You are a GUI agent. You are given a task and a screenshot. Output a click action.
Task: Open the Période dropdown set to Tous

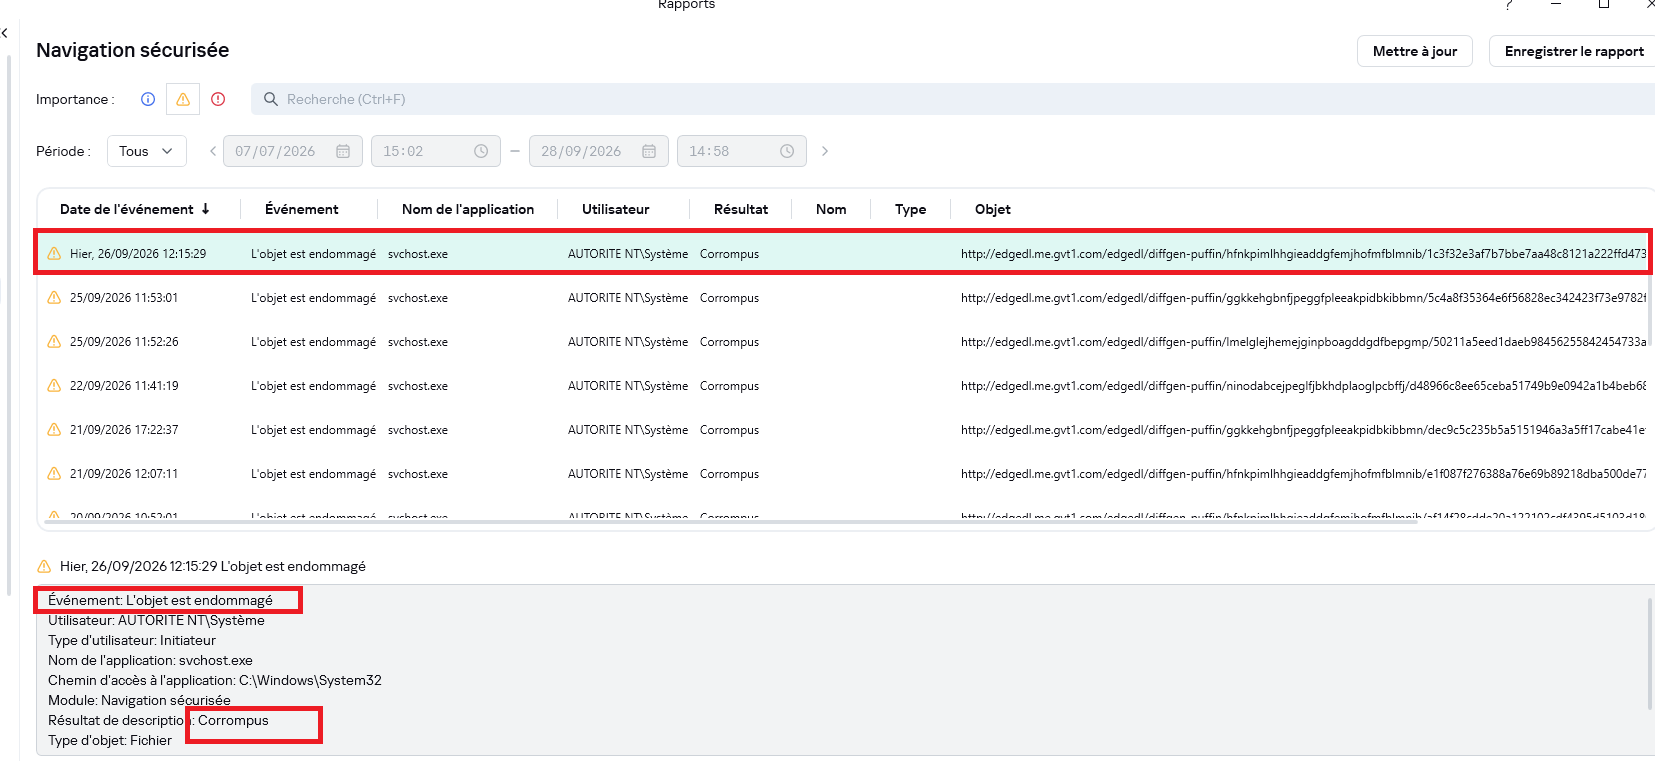pyautogui.click(x=146, y=151)
